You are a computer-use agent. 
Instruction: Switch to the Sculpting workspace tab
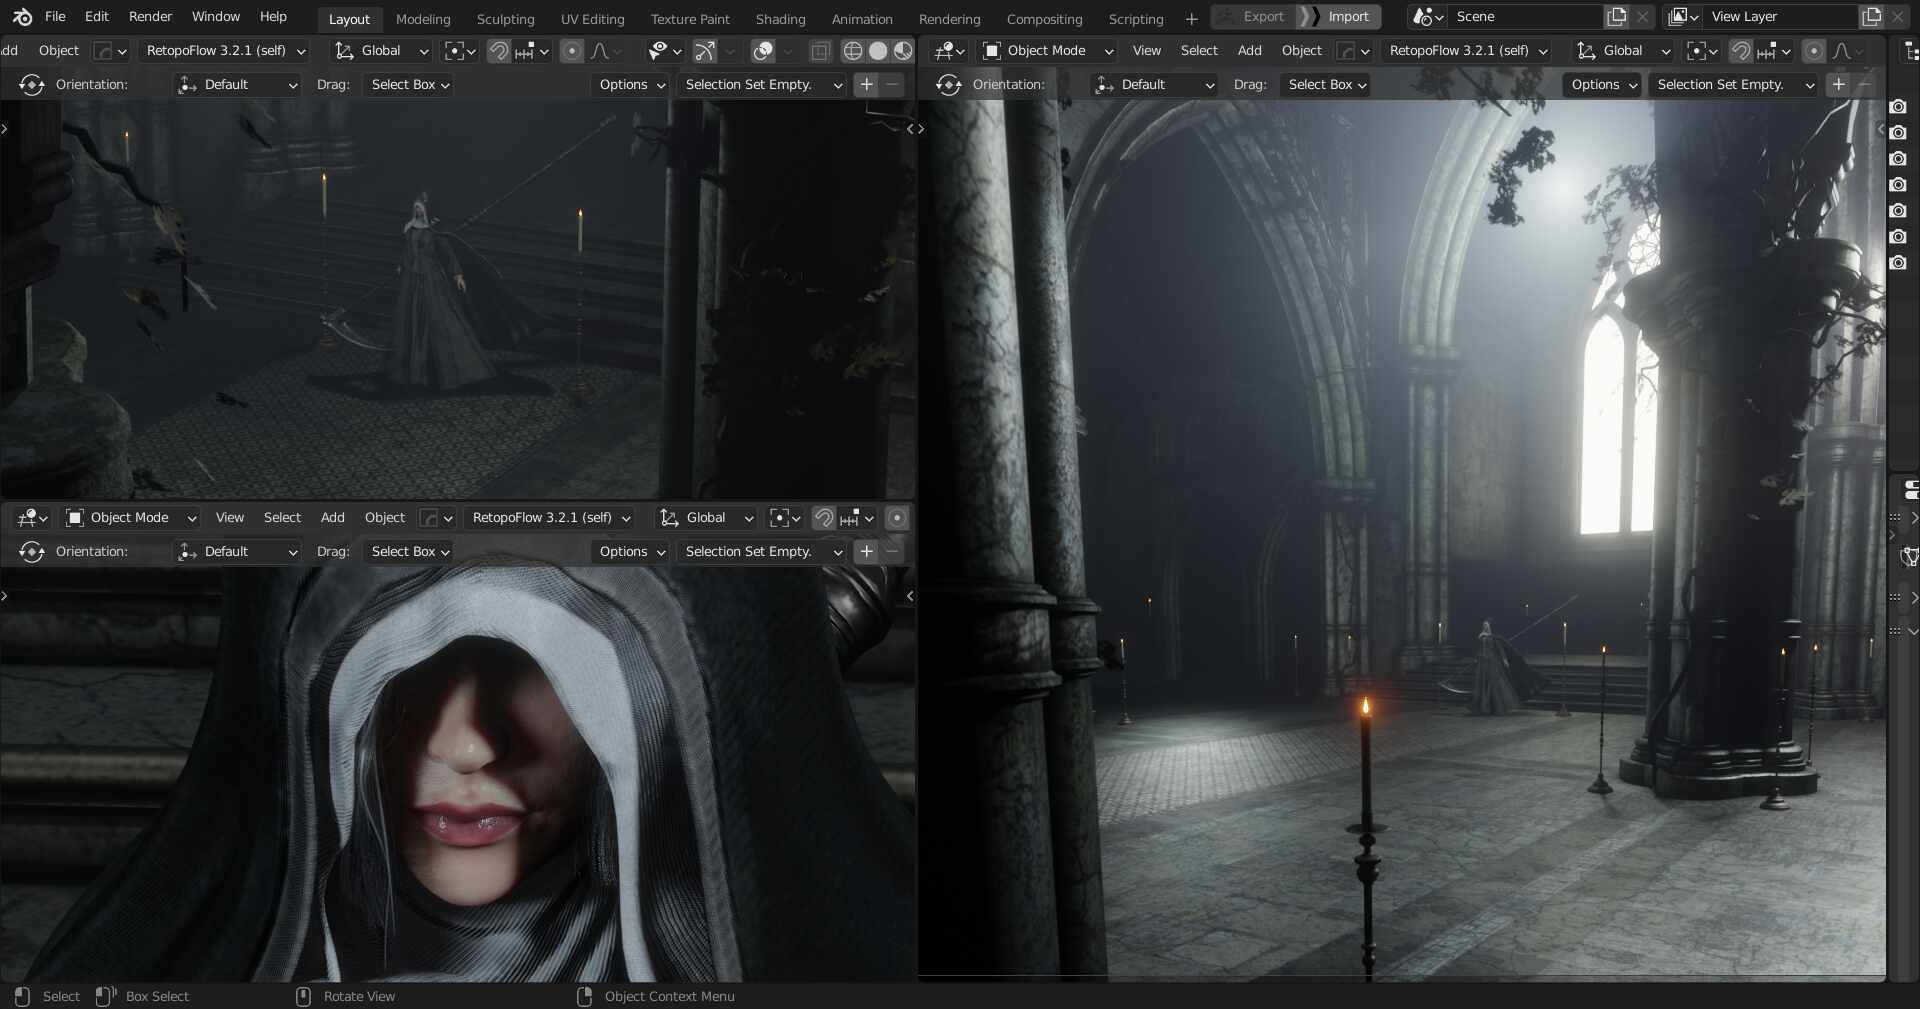pyautogui.click(x=505, y=19)
